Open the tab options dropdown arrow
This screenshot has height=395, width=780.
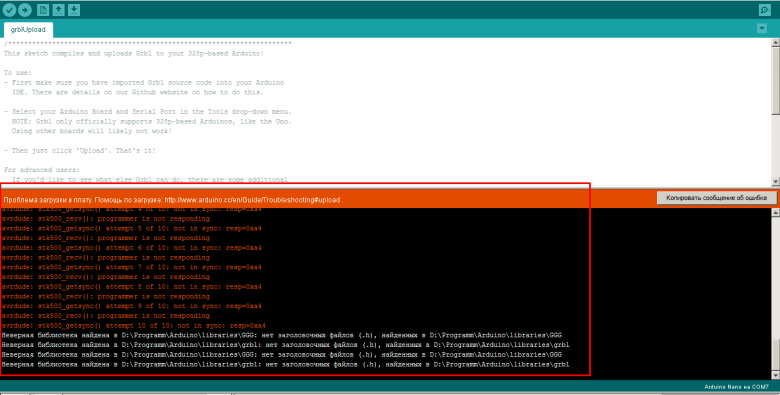pyautogui.click(x=762, y=28)
